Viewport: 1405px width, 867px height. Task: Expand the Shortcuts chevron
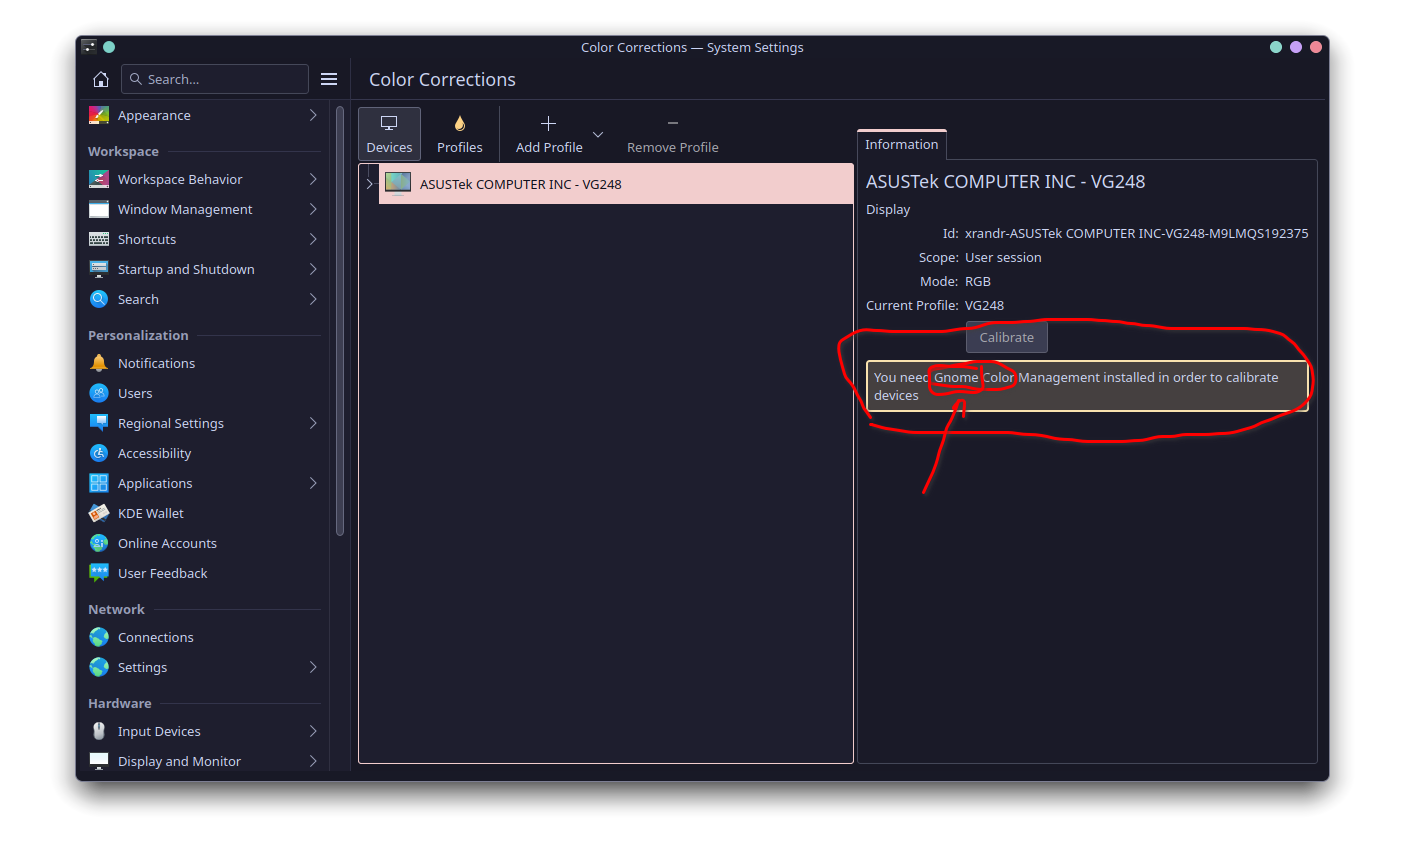[x=313, y=239]
